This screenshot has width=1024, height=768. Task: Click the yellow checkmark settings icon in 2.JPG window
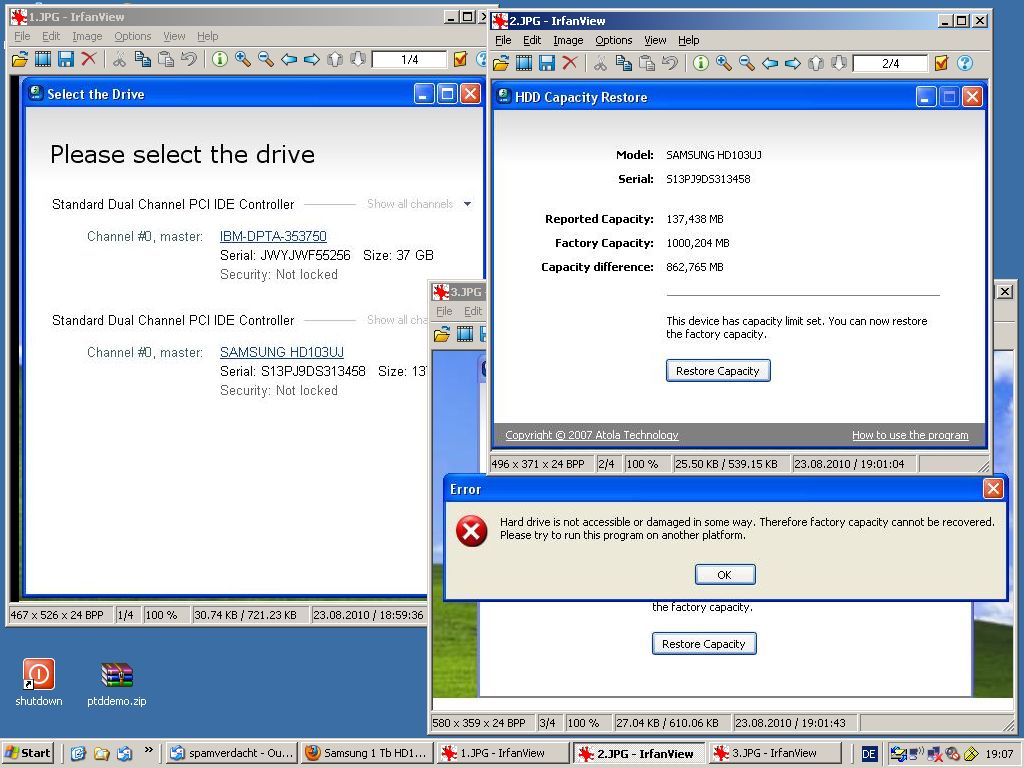click(941, 63)
